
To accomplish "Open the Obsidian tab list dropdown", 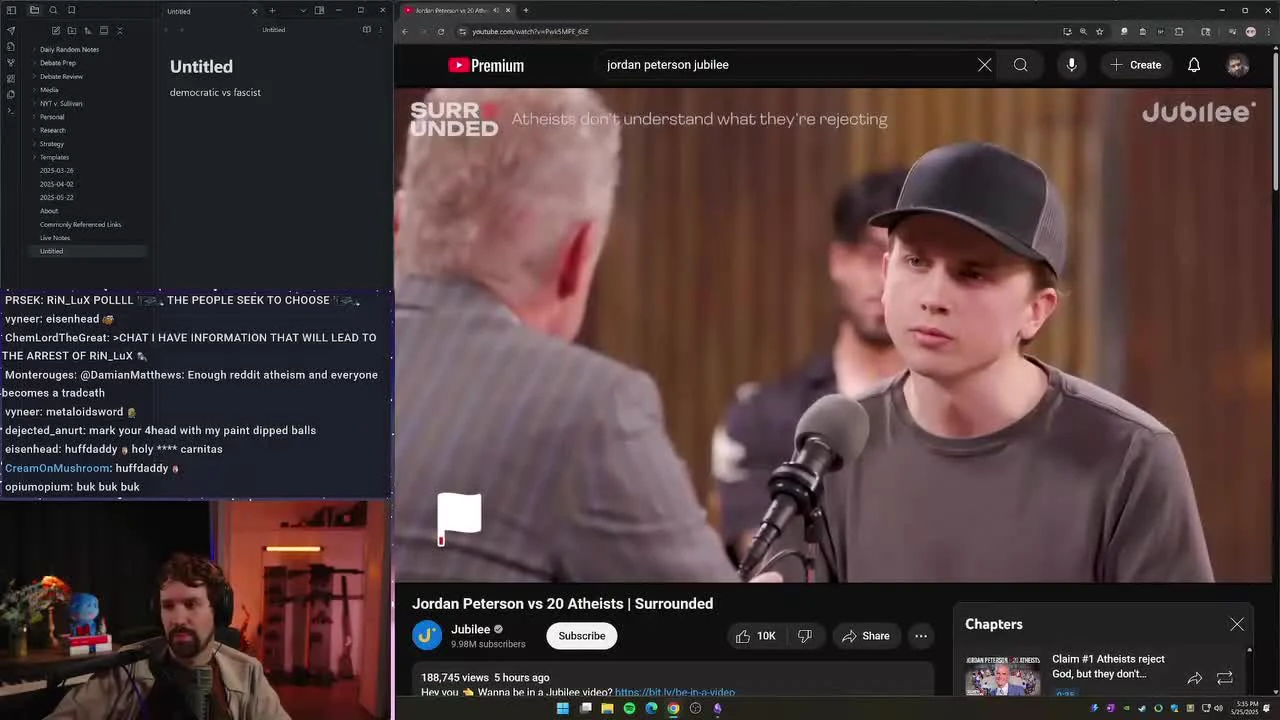I will [x=303, y=10].
